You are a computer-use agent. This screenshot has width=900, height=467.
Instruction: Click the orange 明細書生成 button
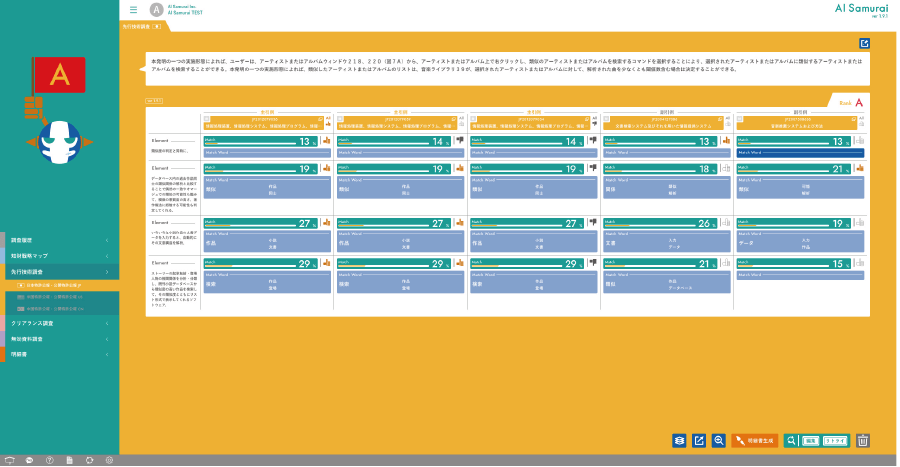(755, 439)
